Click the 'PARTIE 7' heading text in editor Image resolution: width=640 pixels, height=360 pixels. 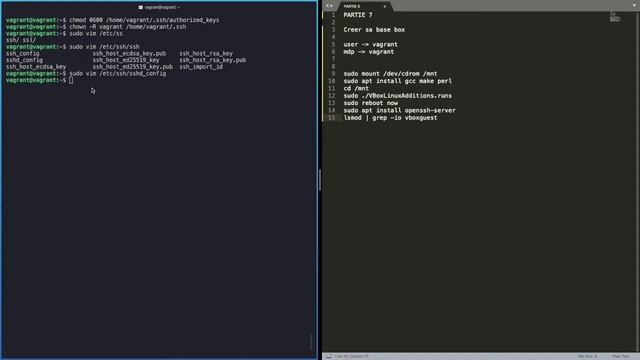tap(358, 15)
